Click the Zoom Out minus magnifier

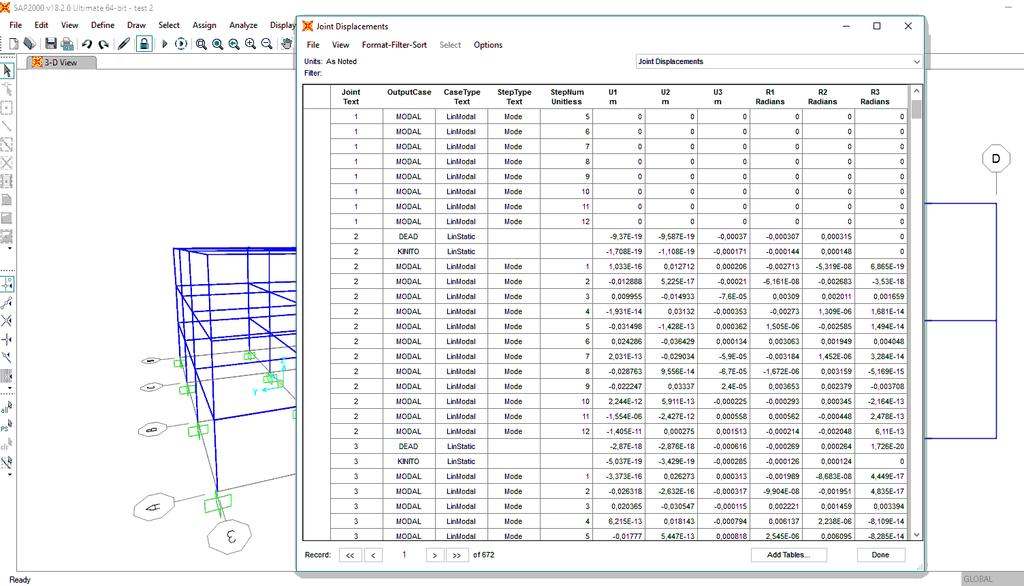[x=266, y=44]
